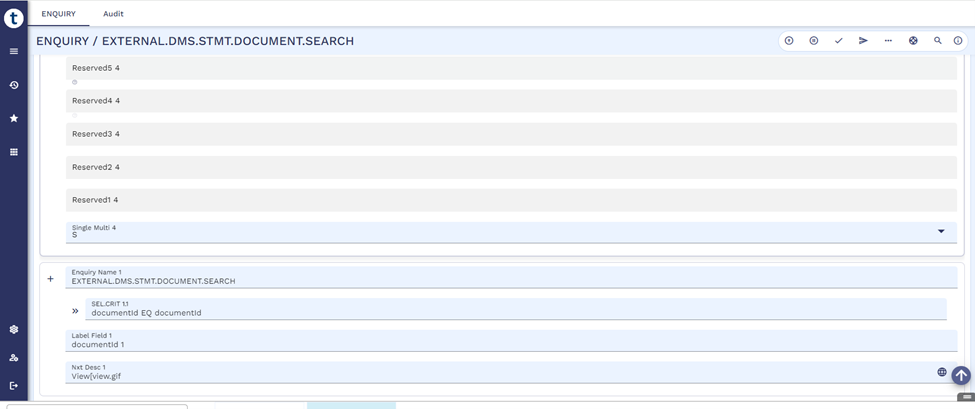Open the Single Multi 4 dropdown arrow

coord(941,231)
